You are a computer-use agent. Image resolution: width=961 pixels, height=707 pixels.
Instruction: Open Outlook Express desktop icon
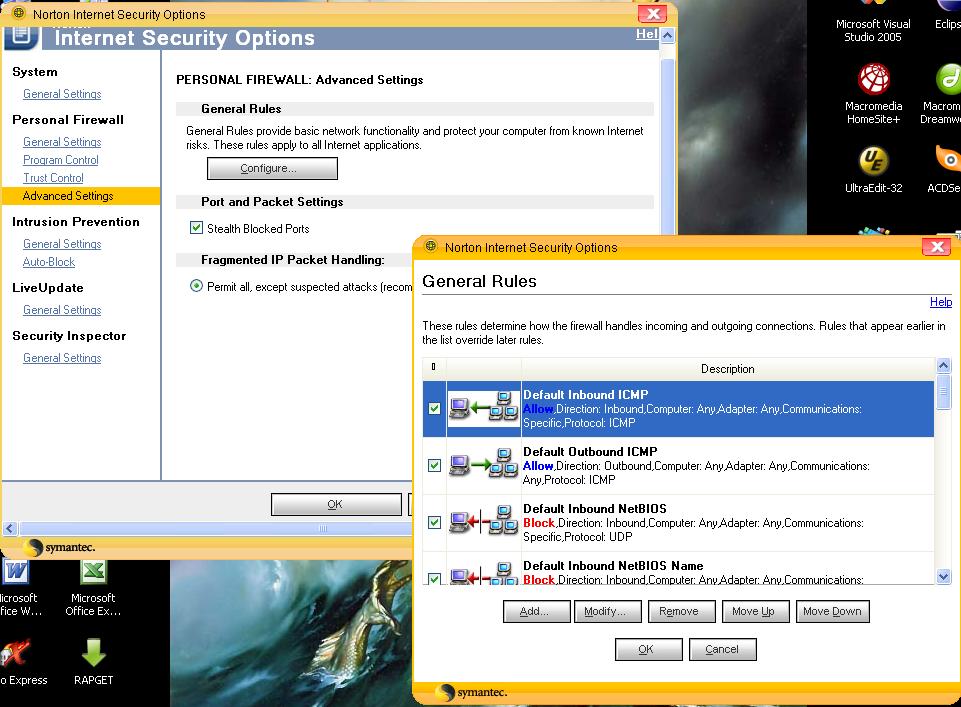[21, 662]
